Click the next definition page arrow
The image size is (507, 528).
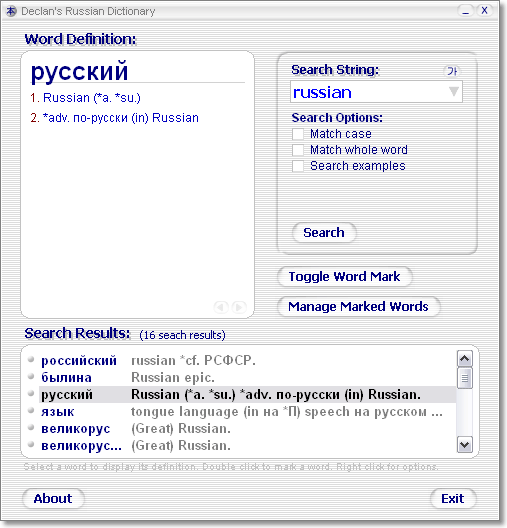coord(239,307)
